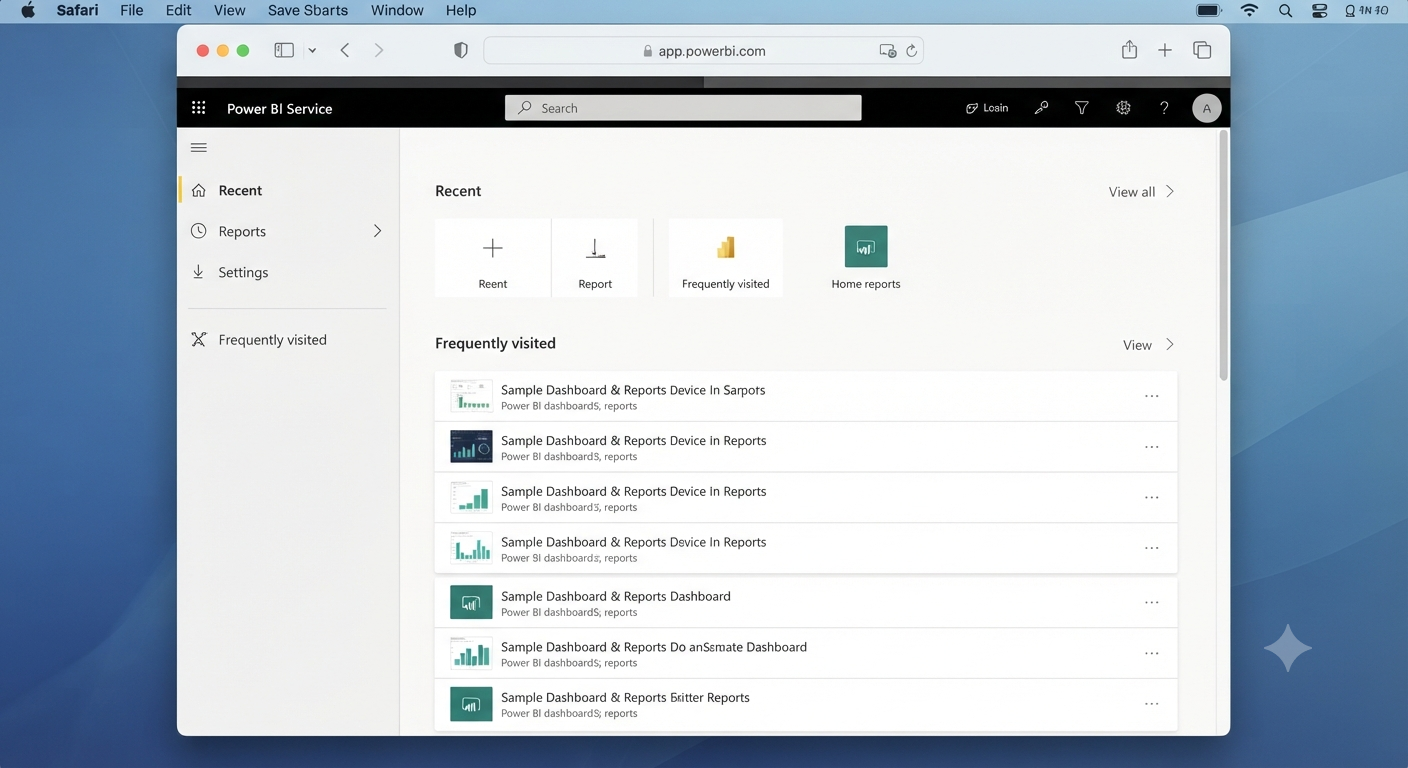Open the Frequently visited Power BI tile
Image resolution: width=1408 pixels, height=768 pixels.
(x=726, y=258)
